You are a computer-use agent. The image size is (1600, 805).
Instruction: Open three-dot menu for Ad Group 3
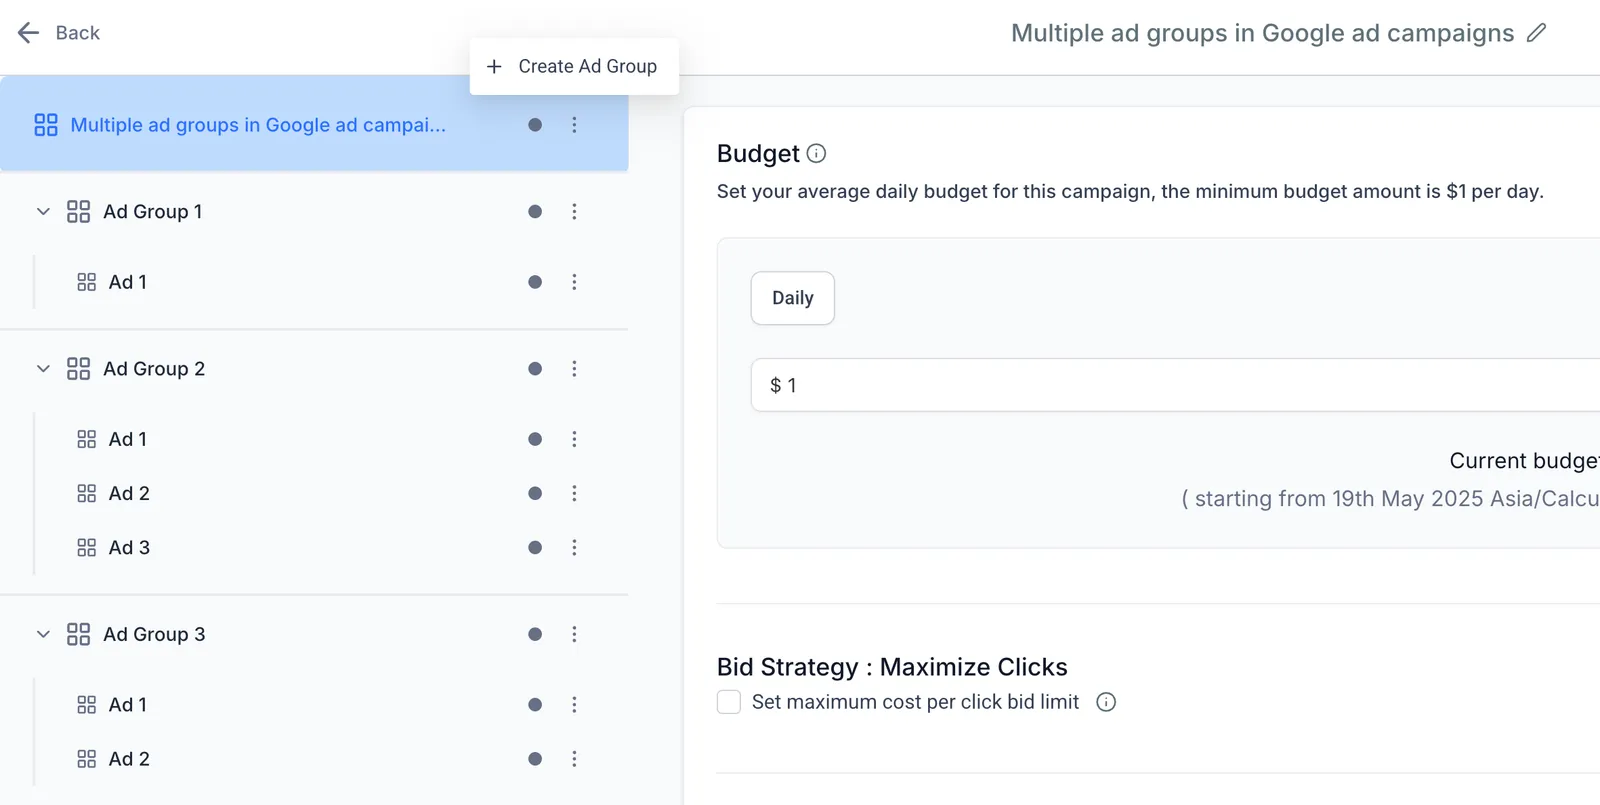(x=574, y=635)
